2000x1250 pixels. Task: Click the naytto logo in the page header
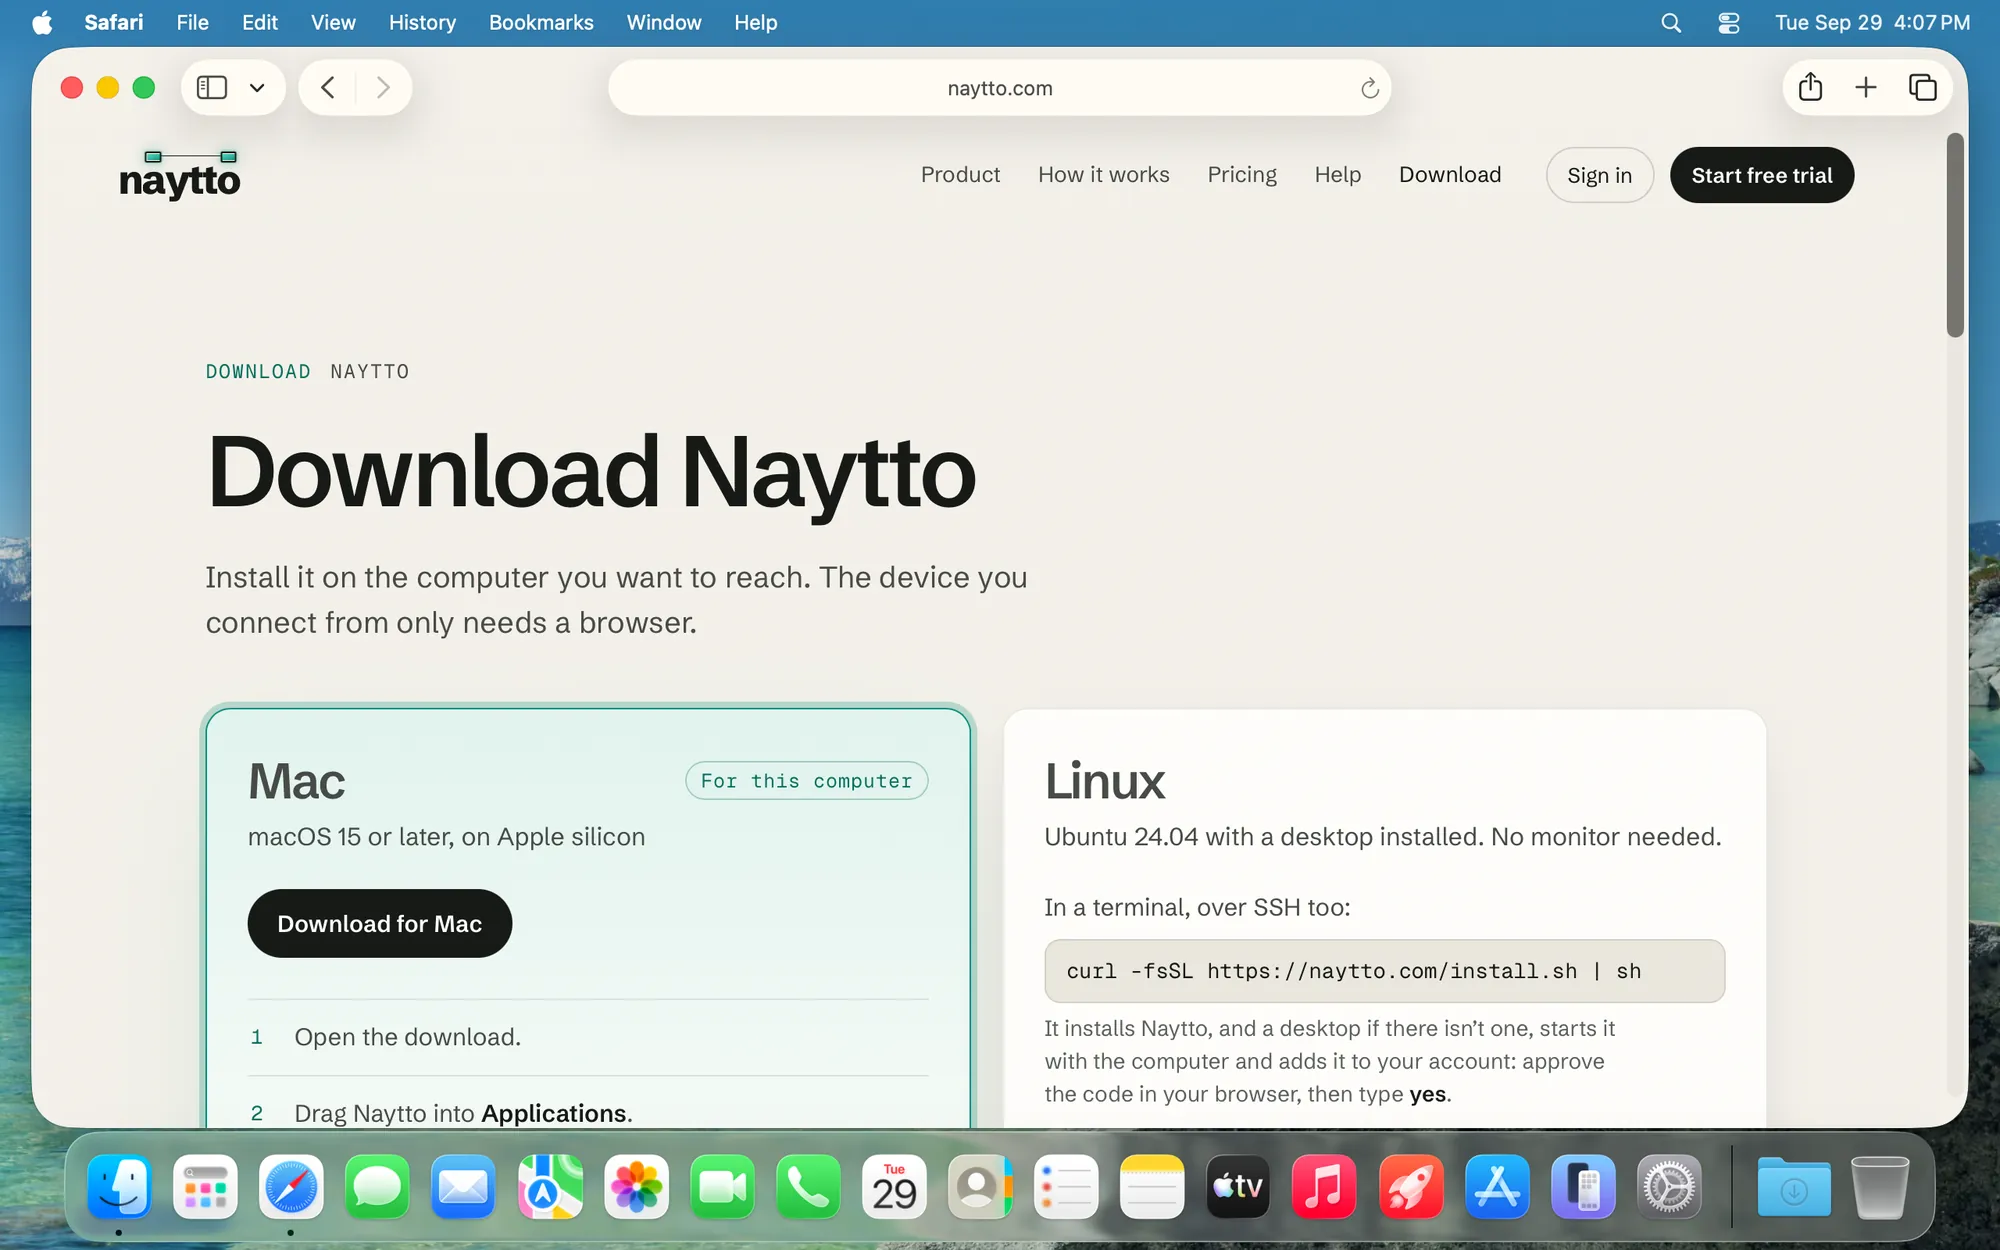[180, 175]
